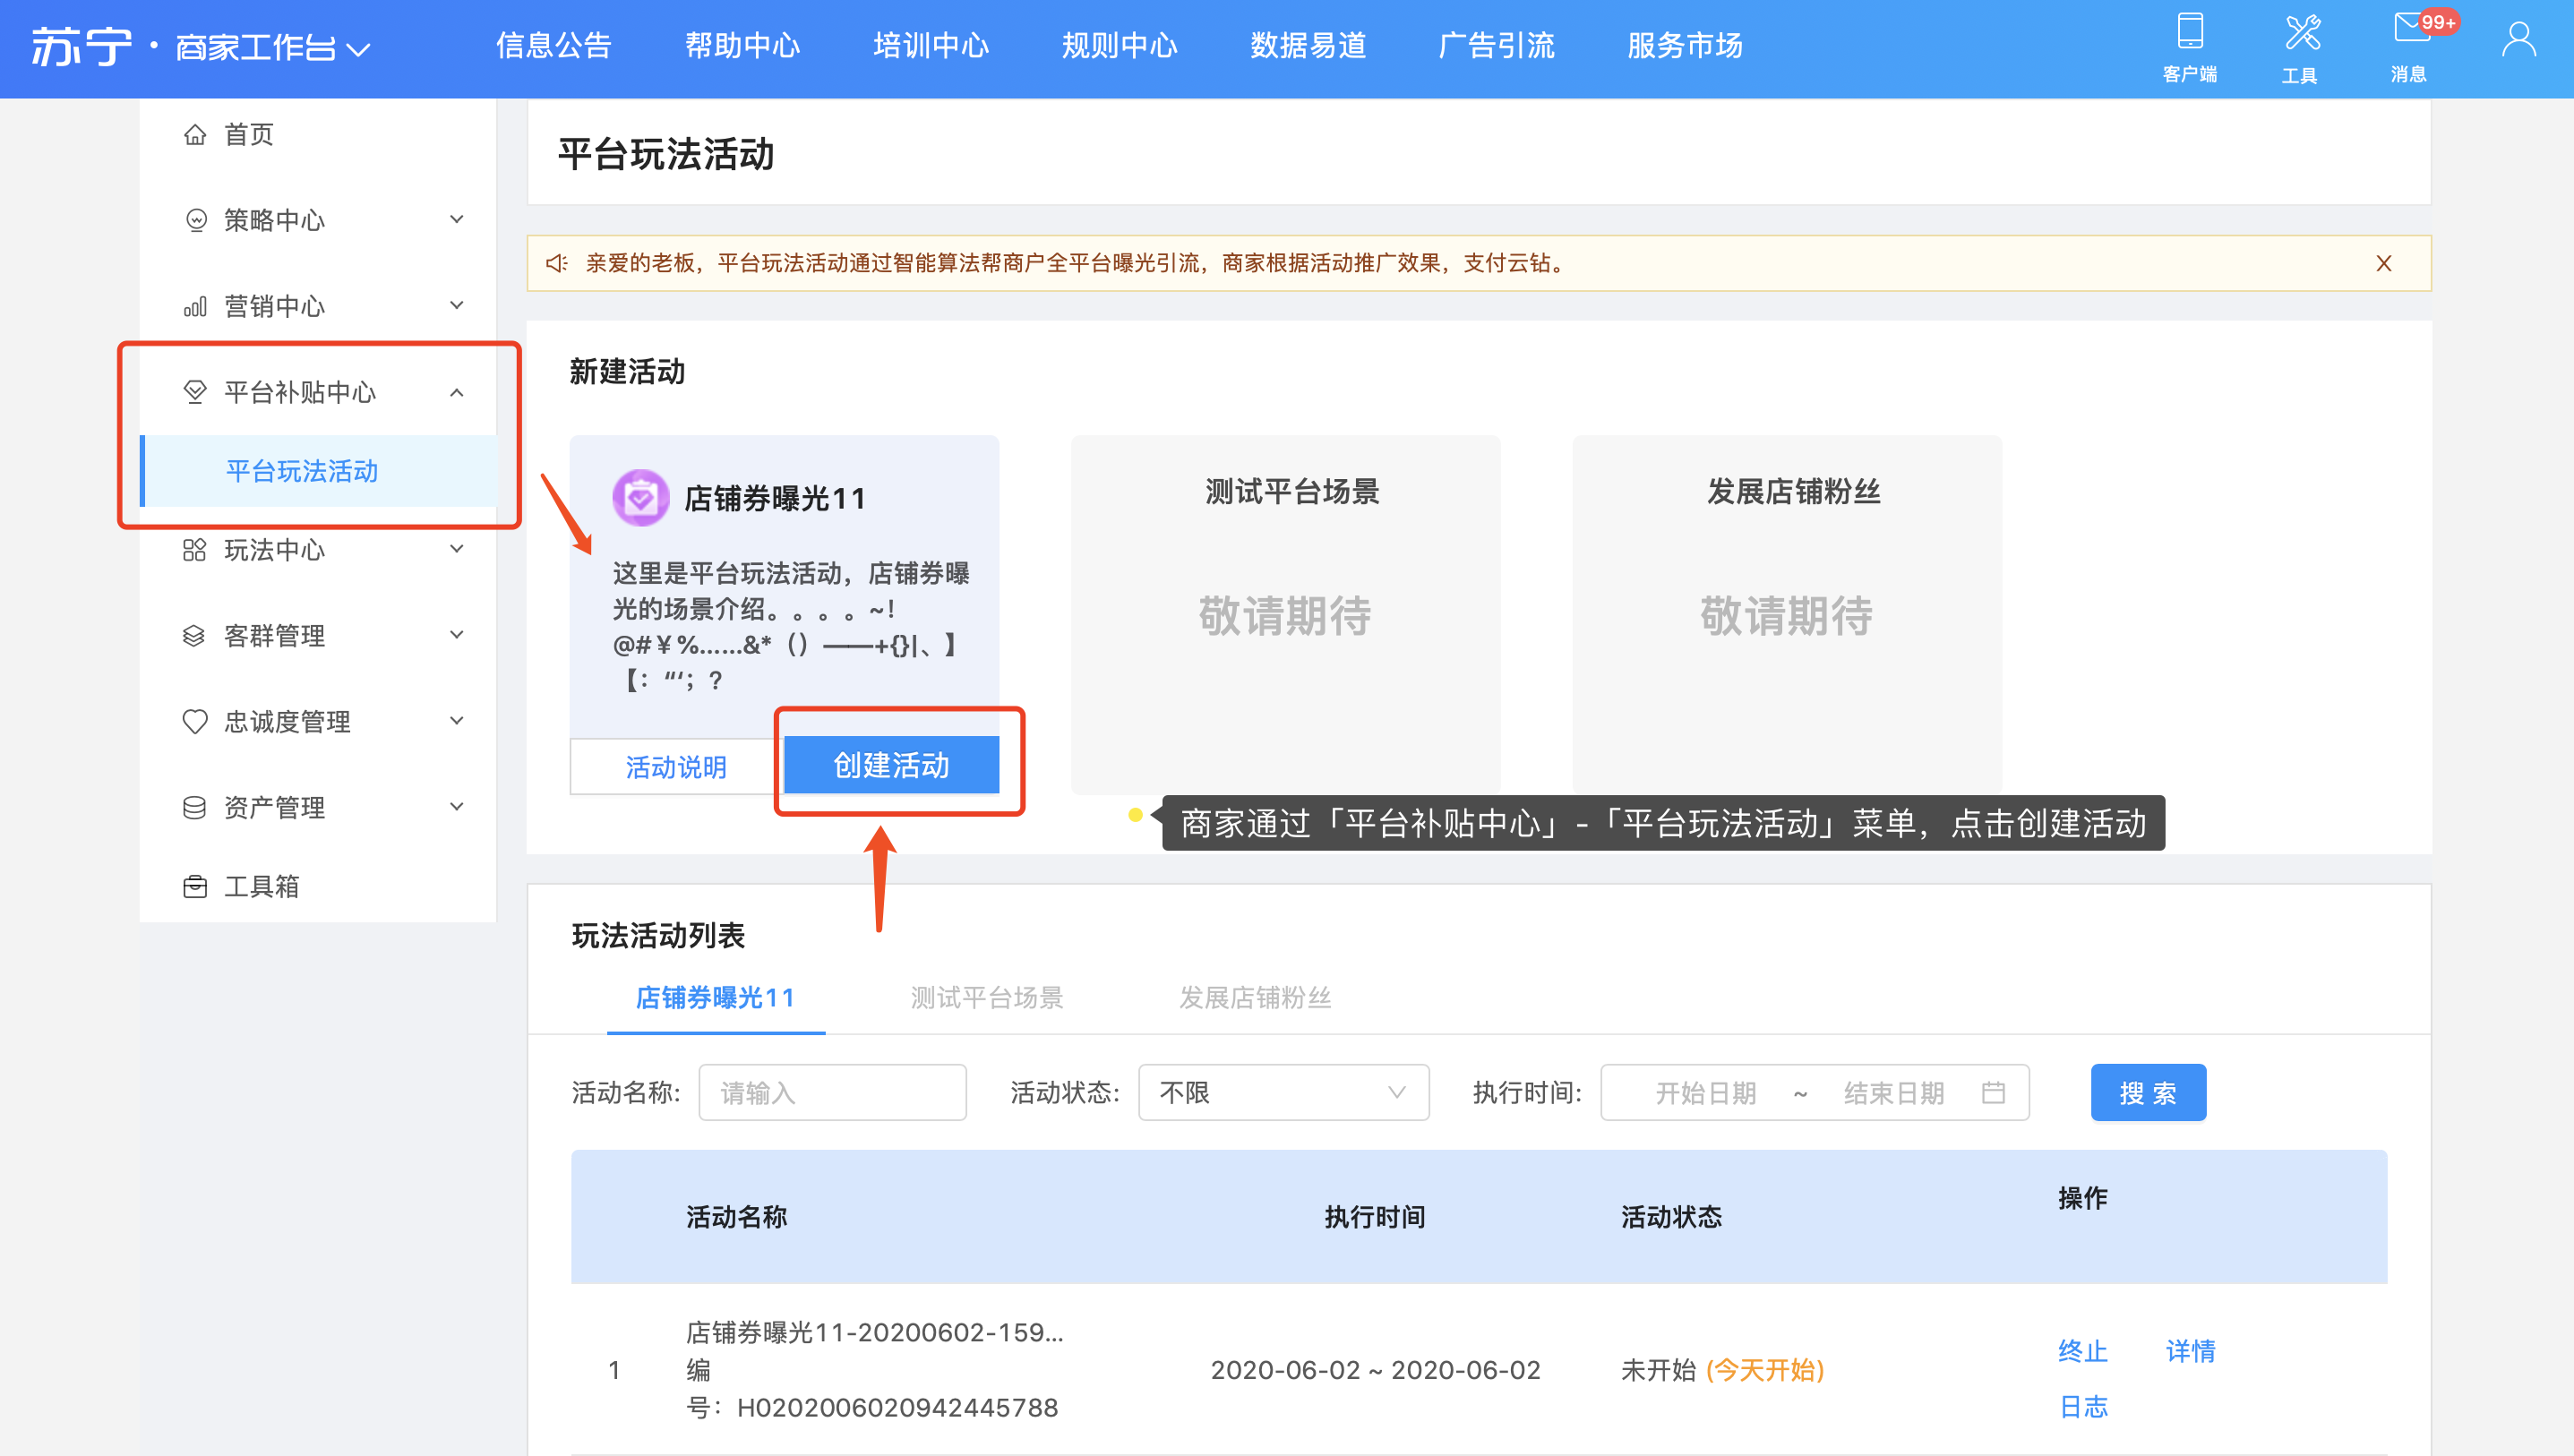Click the 客群管理 layers icon
Viewport: 2574px width, 1456px height.
195,636
